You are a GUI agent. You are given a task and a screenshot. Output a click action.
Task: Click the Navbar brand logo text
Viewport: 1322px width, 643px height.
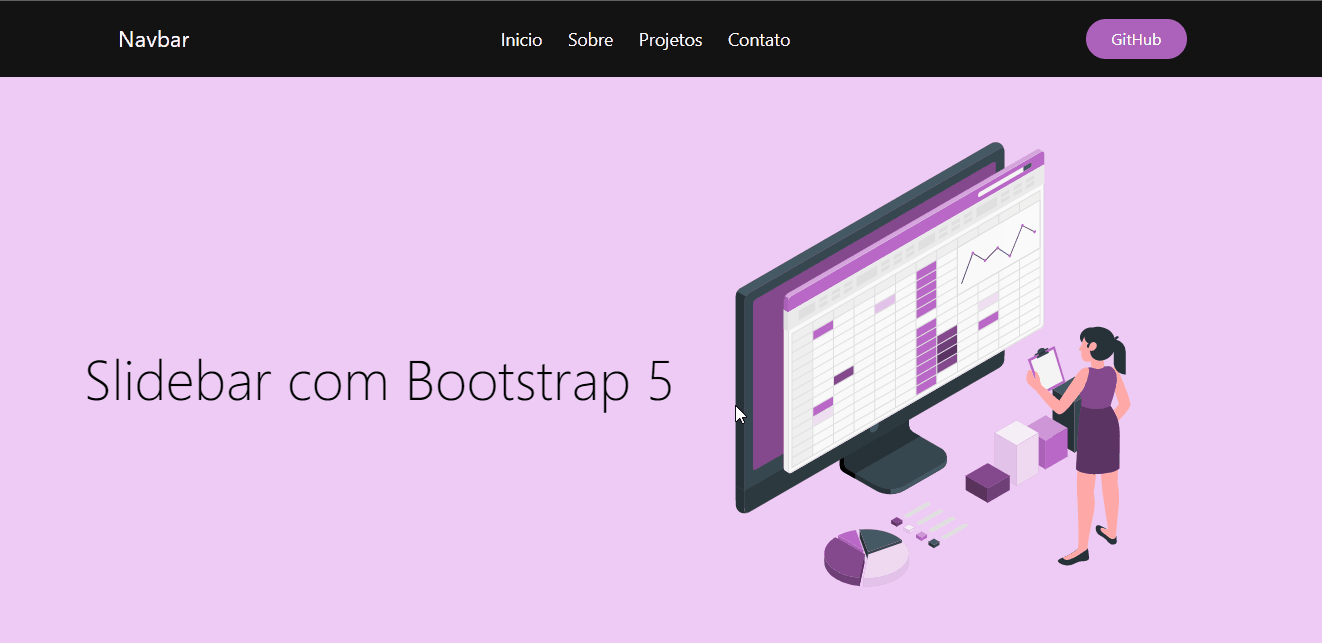point(153,40)
